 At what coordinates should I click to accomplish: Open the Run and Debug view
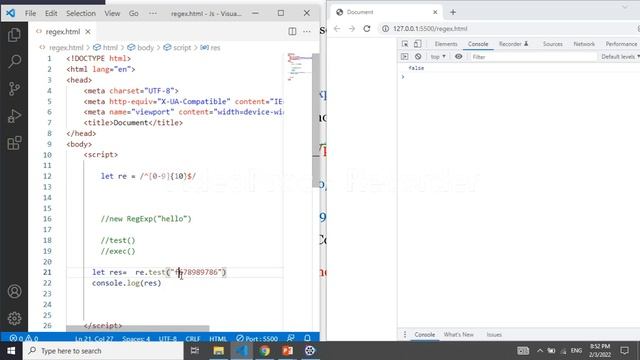[14, 116]
